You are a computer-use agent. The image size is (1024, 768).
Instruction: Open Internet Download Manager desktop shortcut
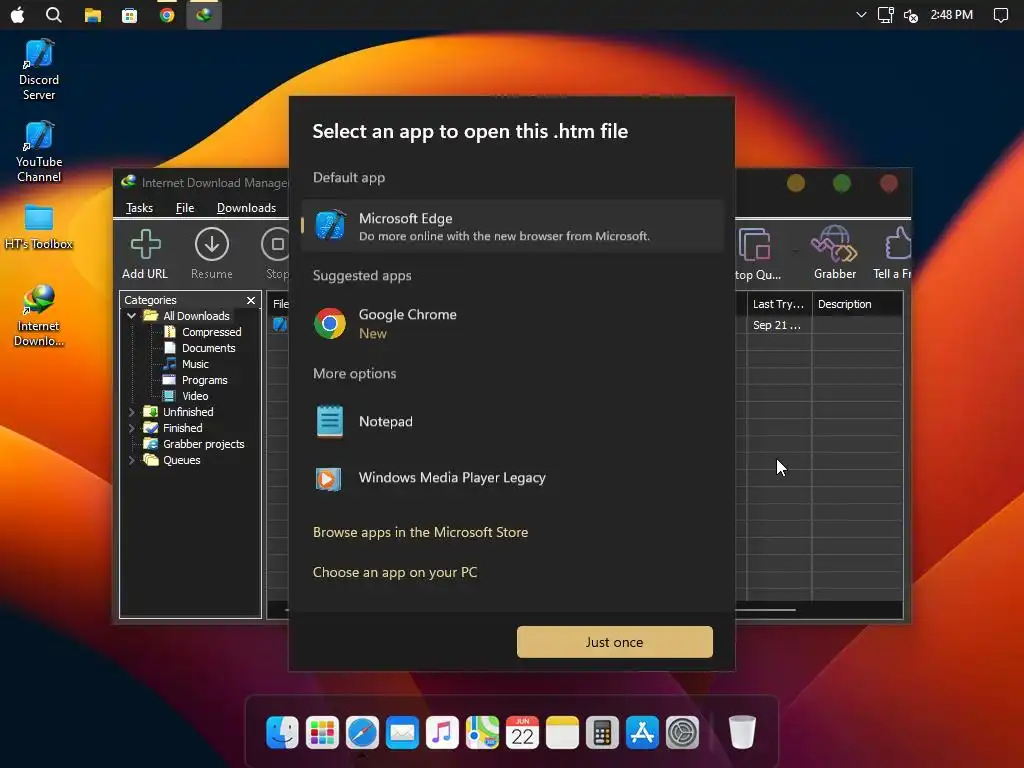point(39,316)
